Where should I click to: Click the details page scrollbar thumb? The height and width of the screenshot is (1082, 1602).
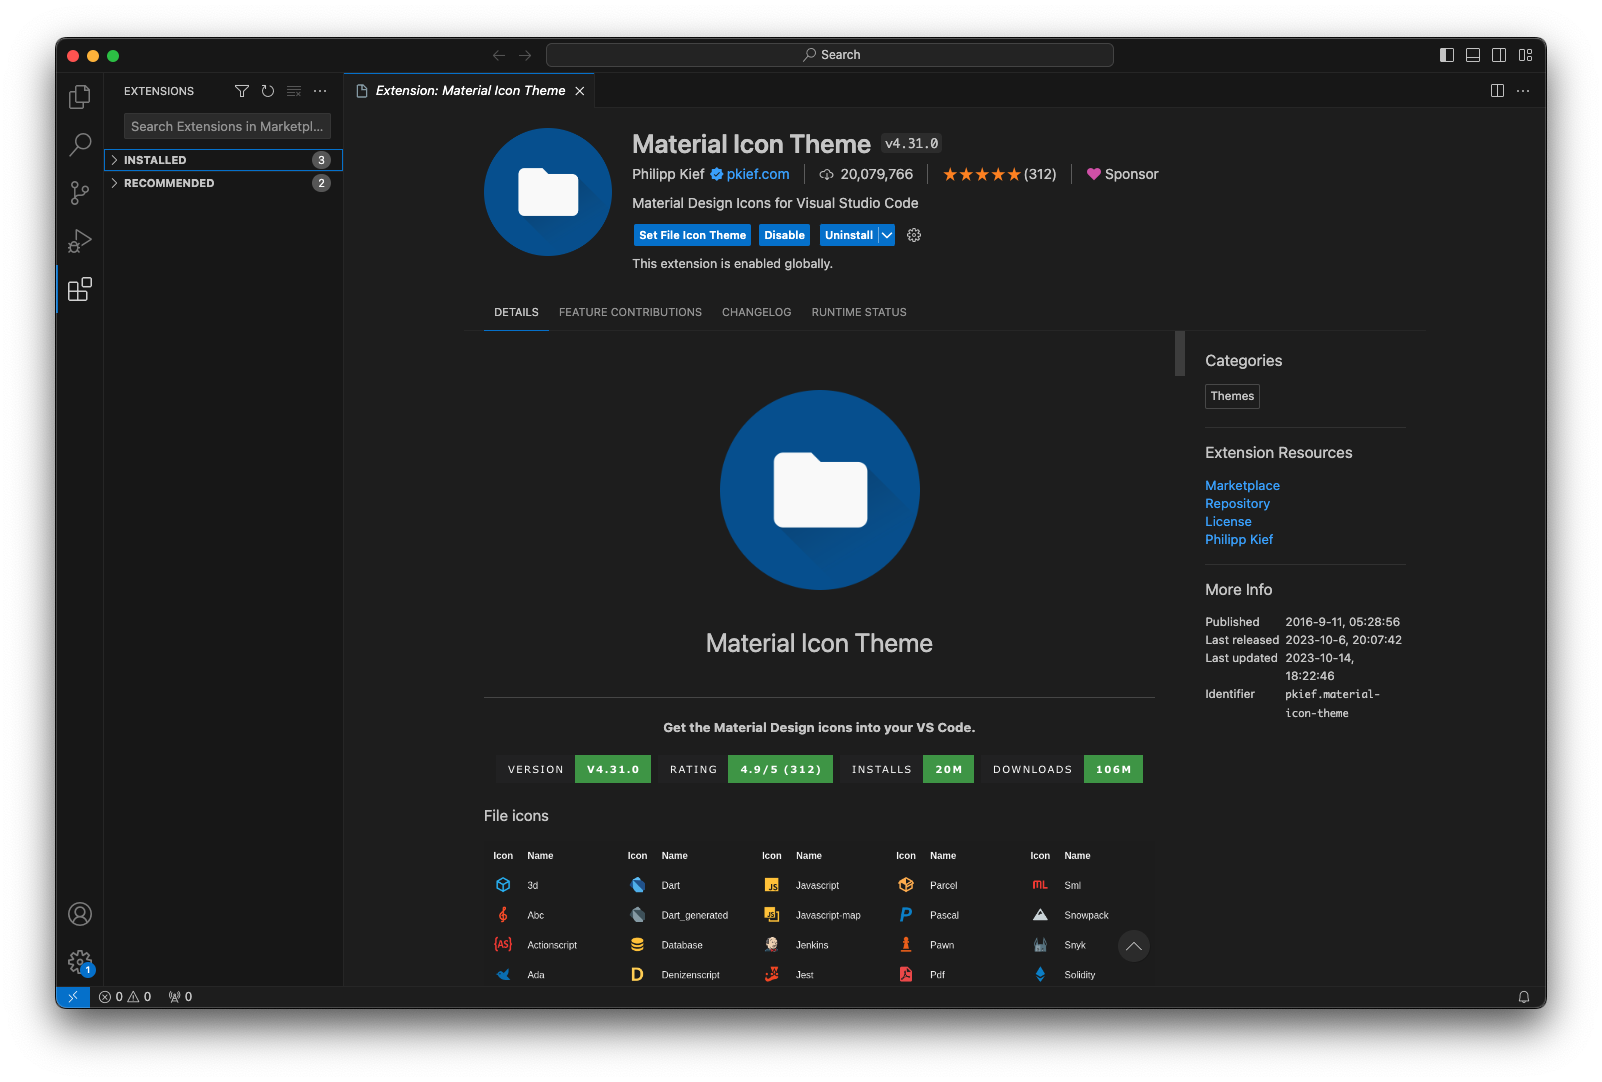click(1180, 353)
